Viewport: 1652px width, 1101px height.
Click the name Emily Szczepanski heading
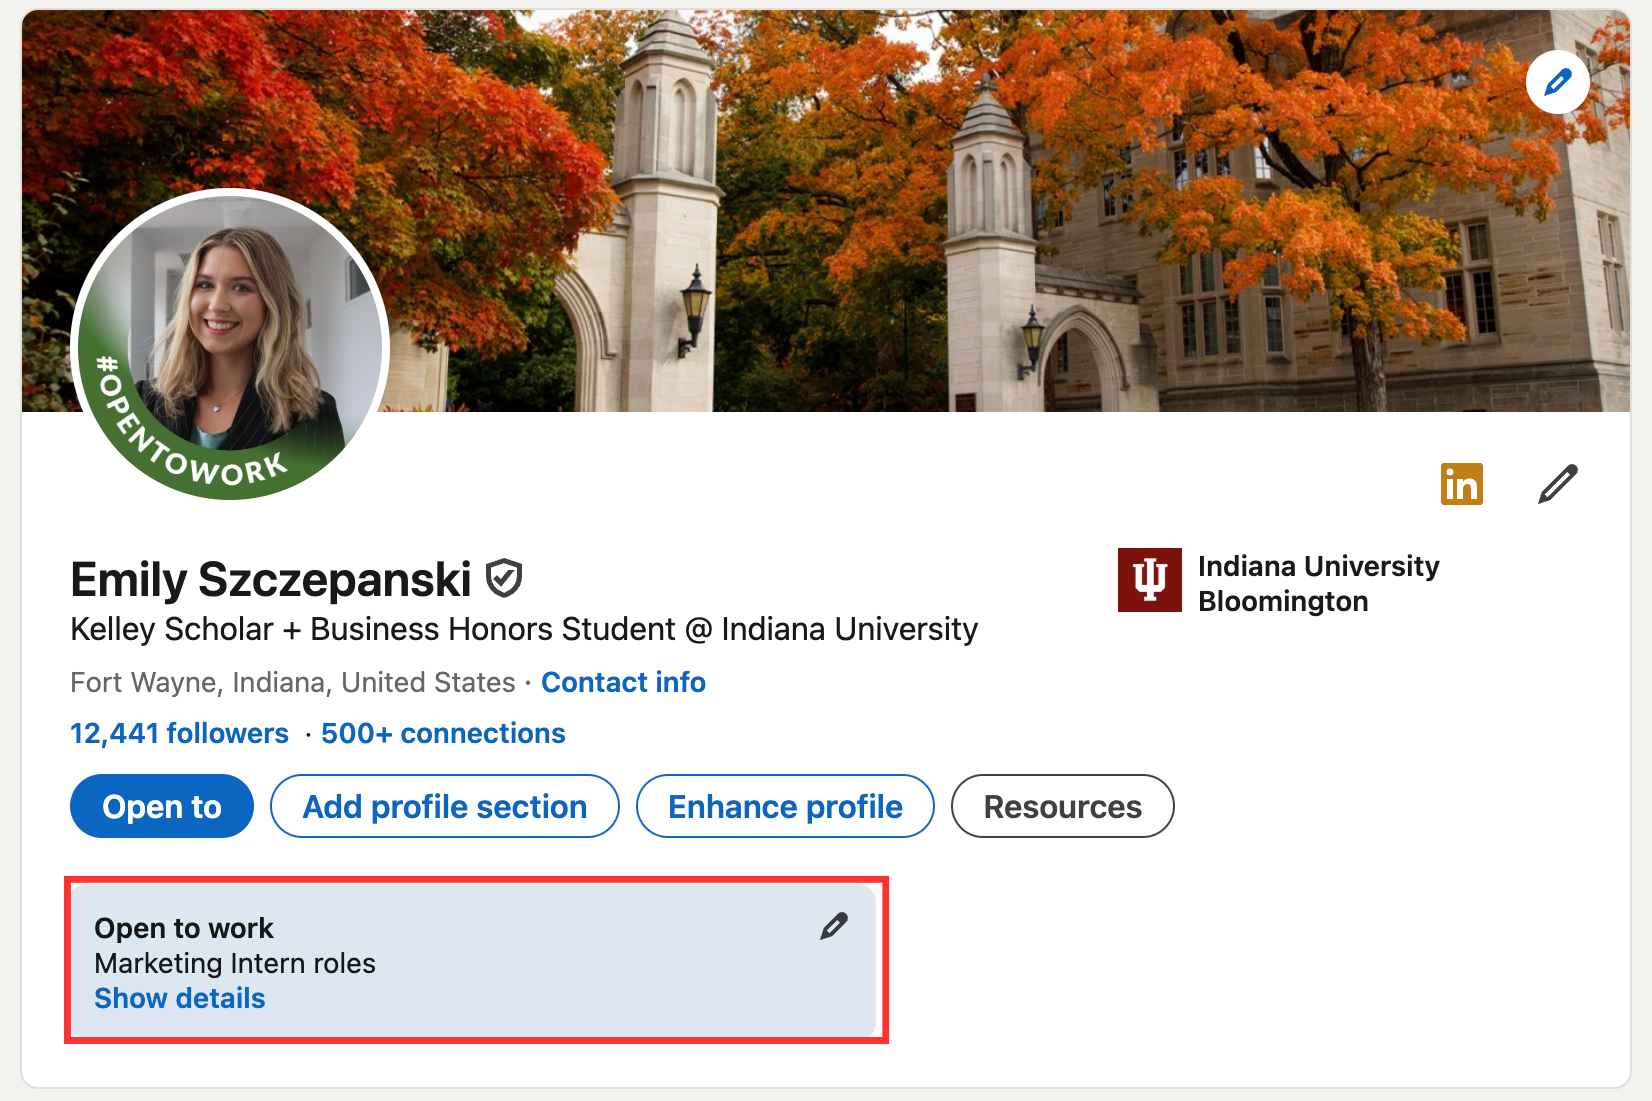click(x=270, y=580)
